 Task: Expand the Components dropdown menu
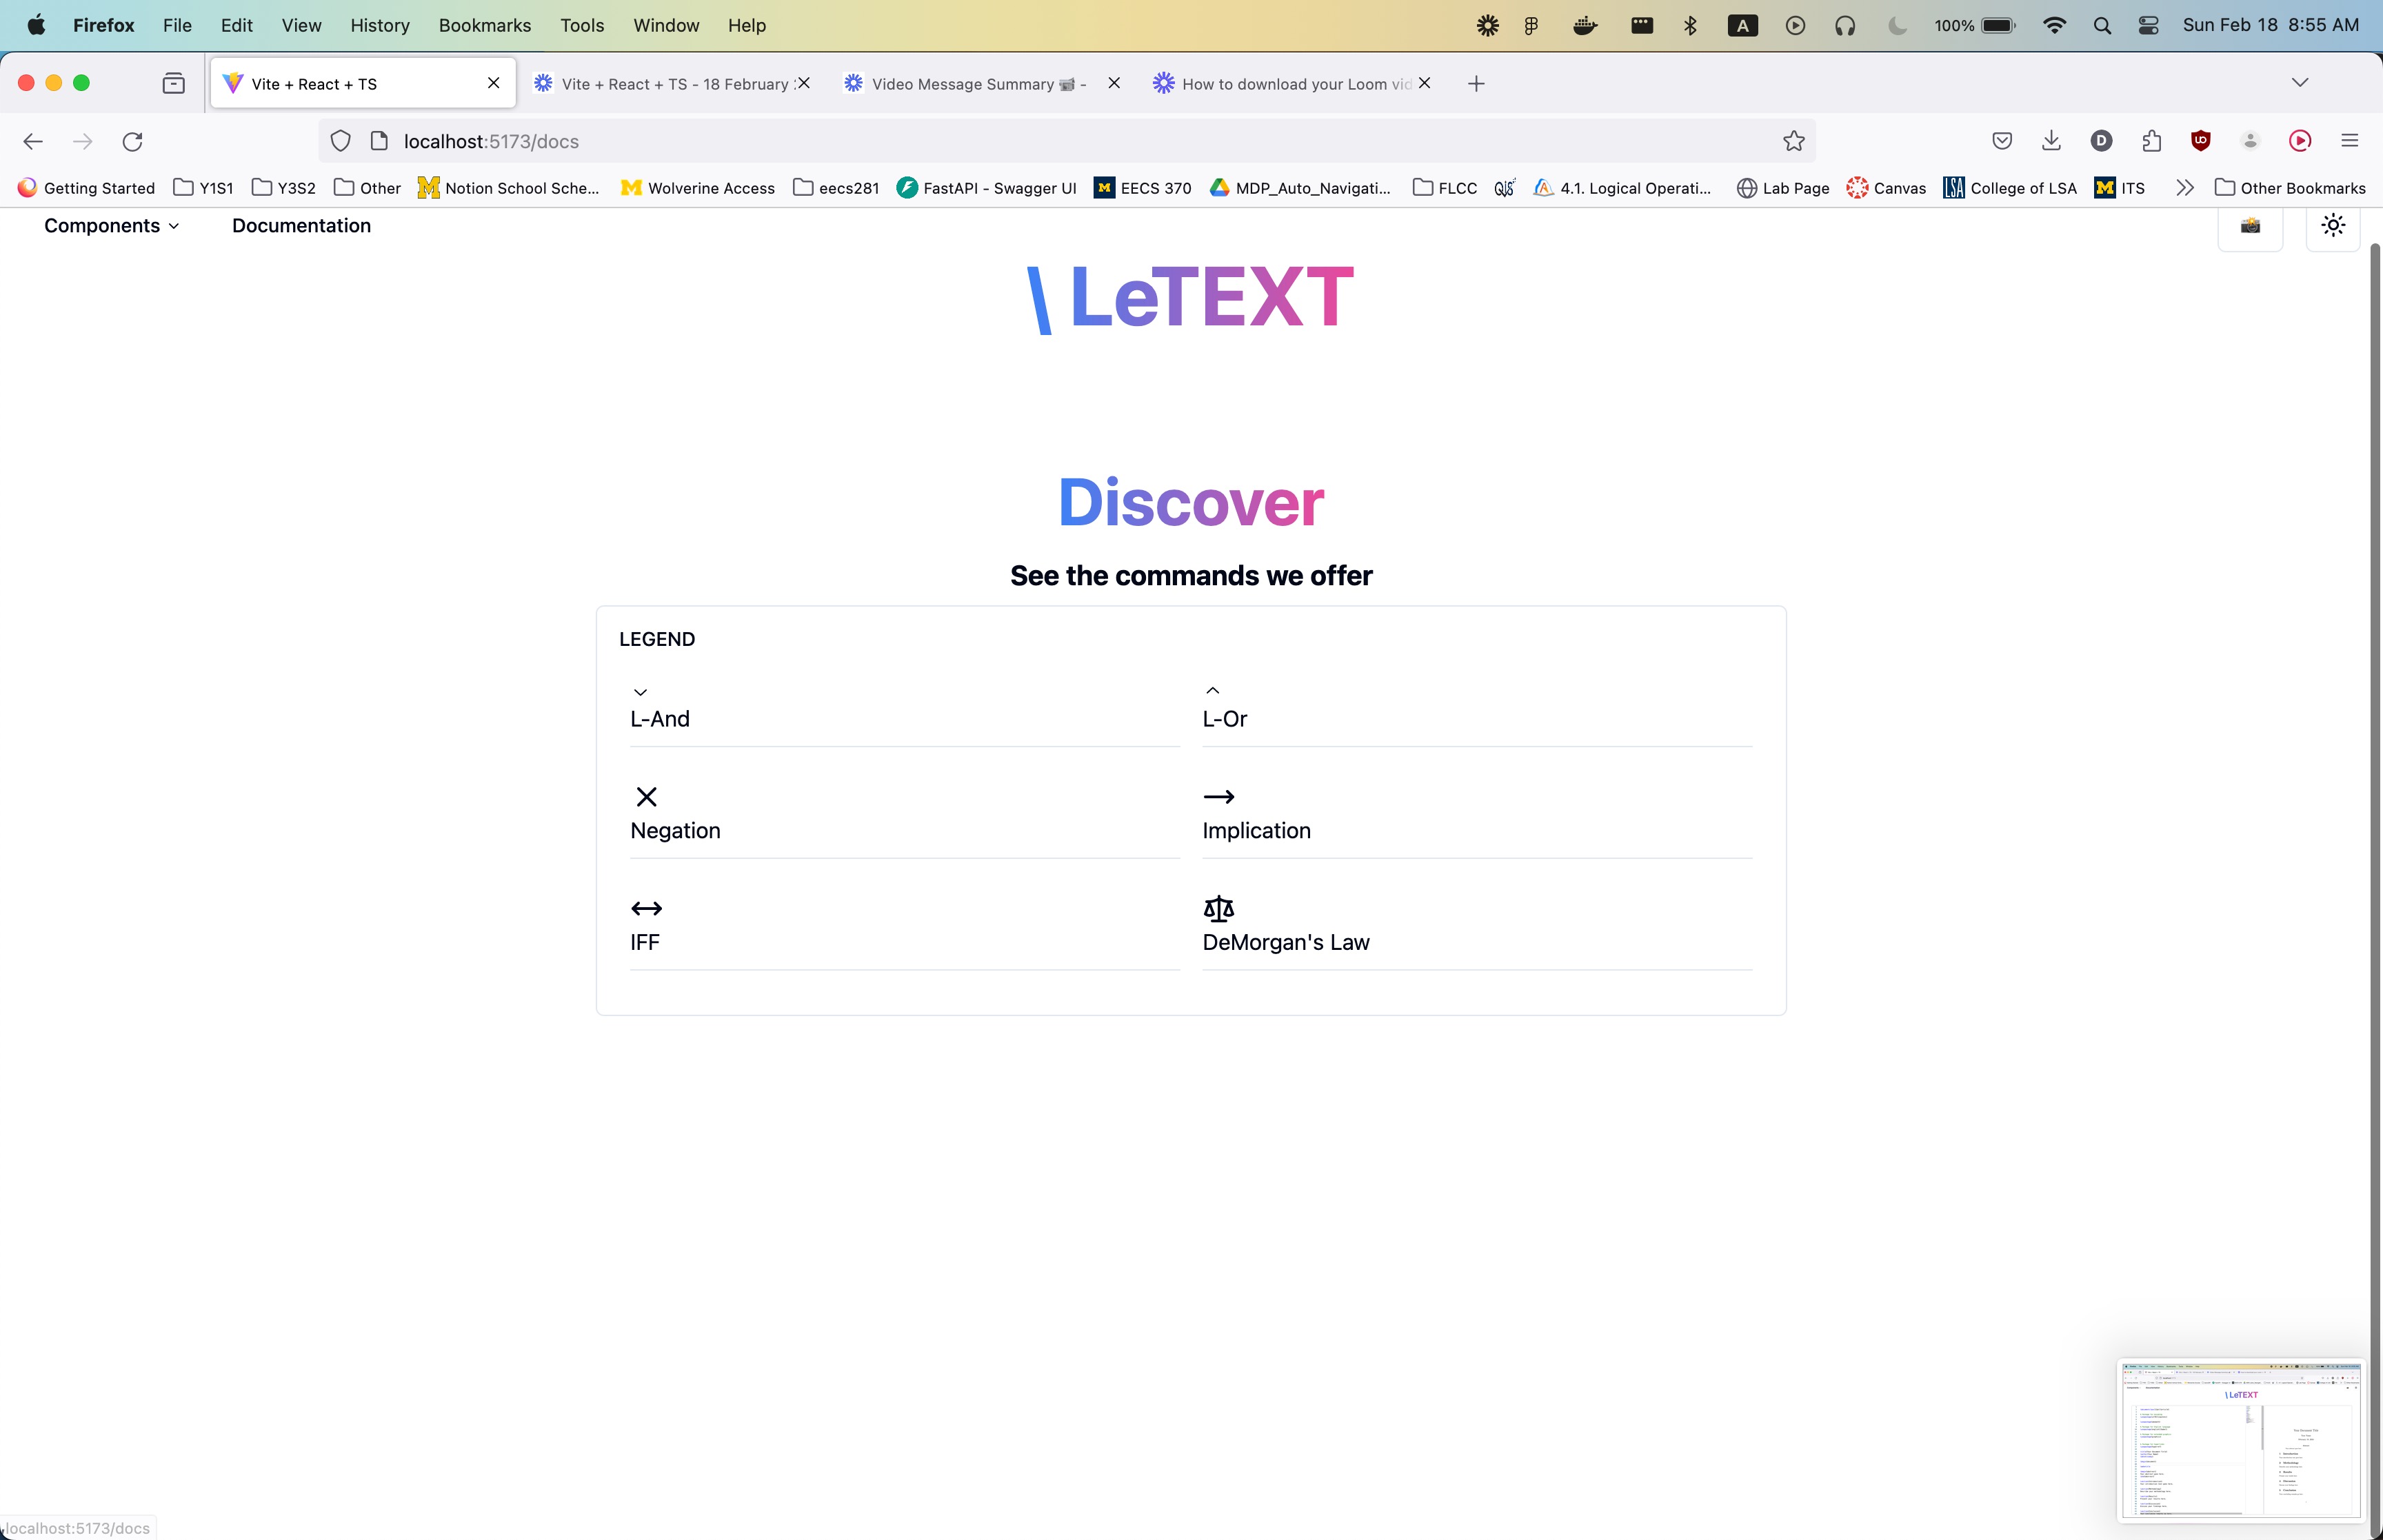112,226
